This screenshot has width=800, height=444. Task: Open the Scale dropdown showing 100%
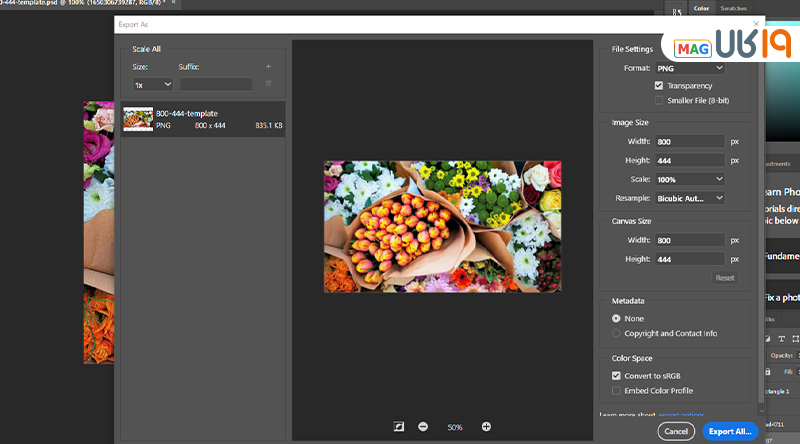click(690, 179)
